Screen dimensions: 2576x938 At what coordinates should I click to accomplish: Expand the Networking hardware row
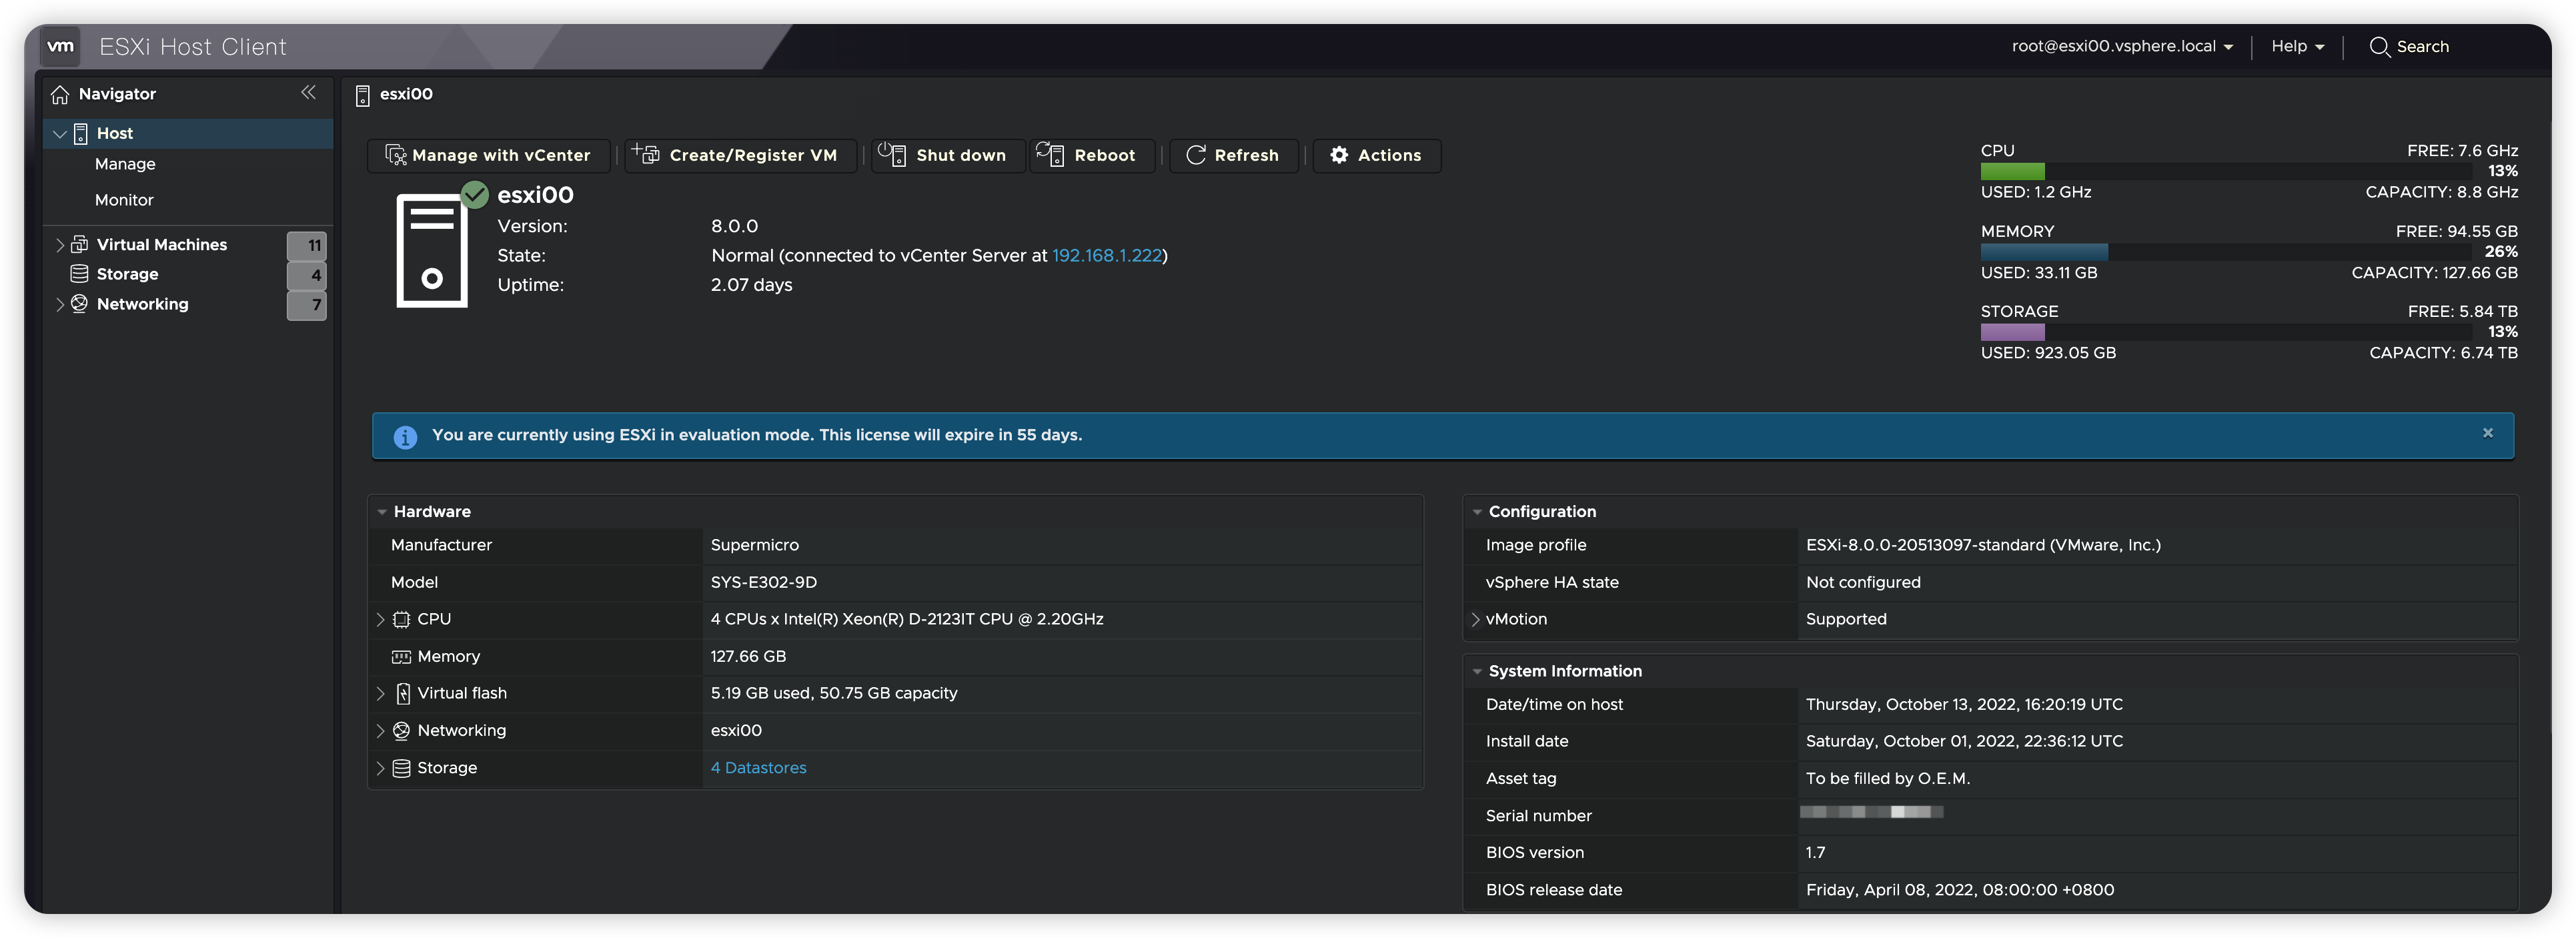[x=380, y=731]
